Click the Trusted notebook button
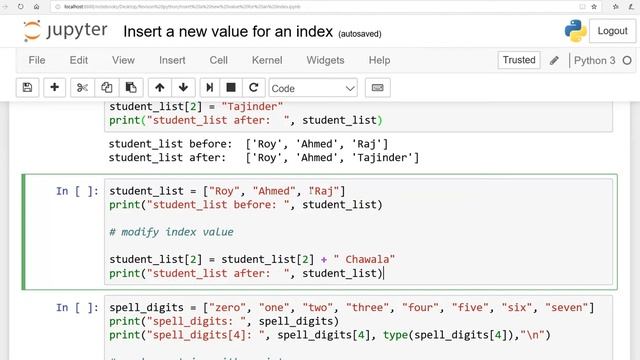Image resolution: width=640 pixels, height=360 pixels. coord(519,60)
